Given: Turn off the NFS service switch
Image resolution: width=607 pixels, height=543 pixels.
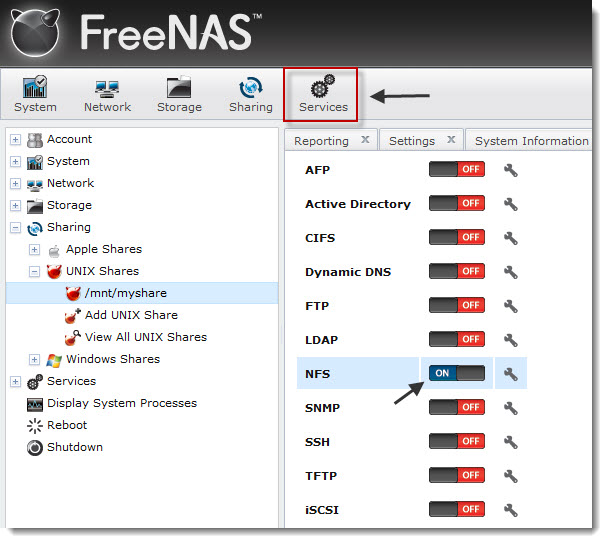Looking at the screenshot, I should [457, 373].
